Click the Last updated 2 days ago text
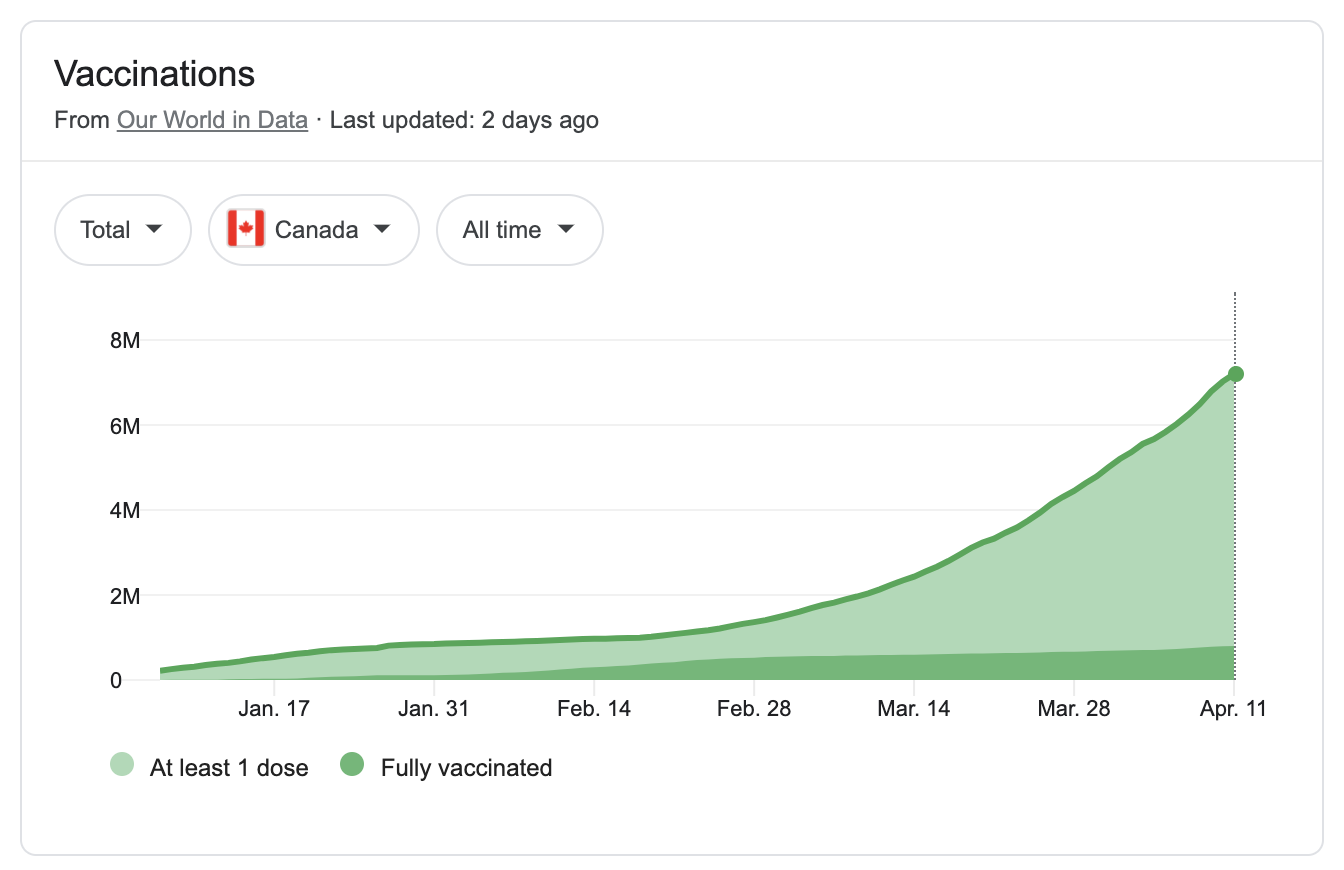The width and height of the screenshot is (1344, 870). tap(464, 120)
